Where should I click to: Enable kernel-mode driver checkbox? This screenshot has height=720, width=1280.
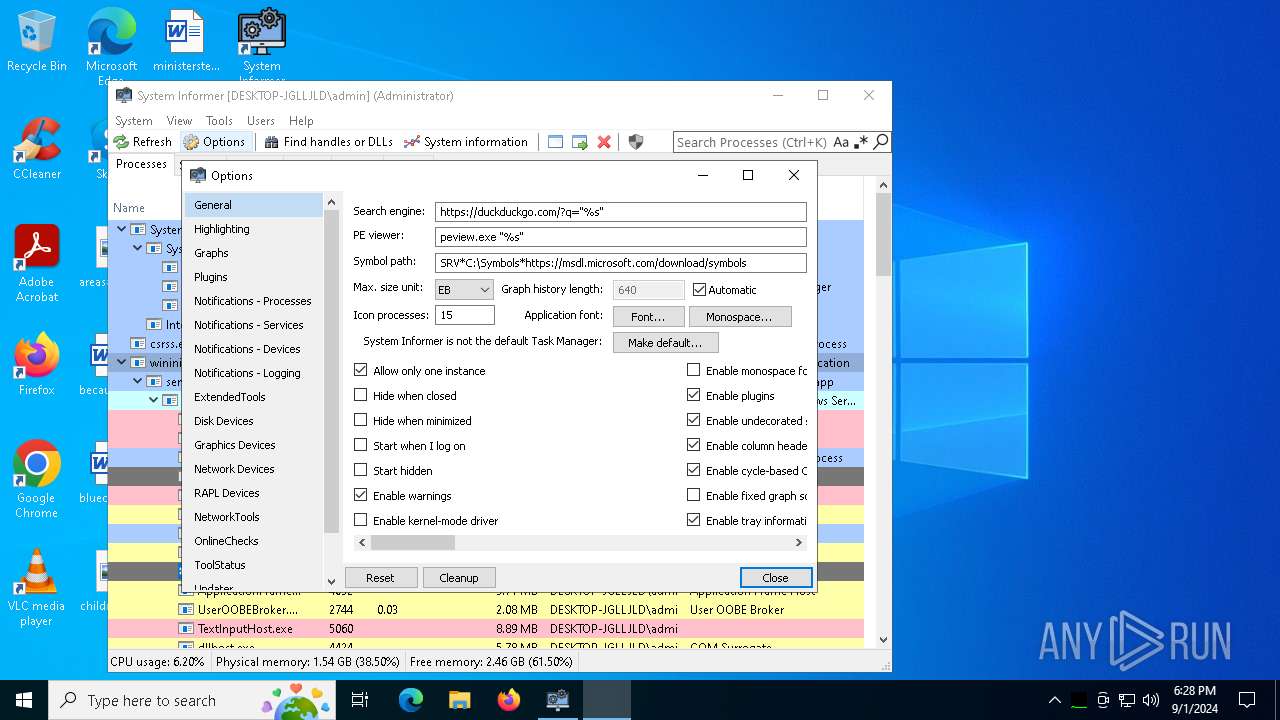click(361, 520)
